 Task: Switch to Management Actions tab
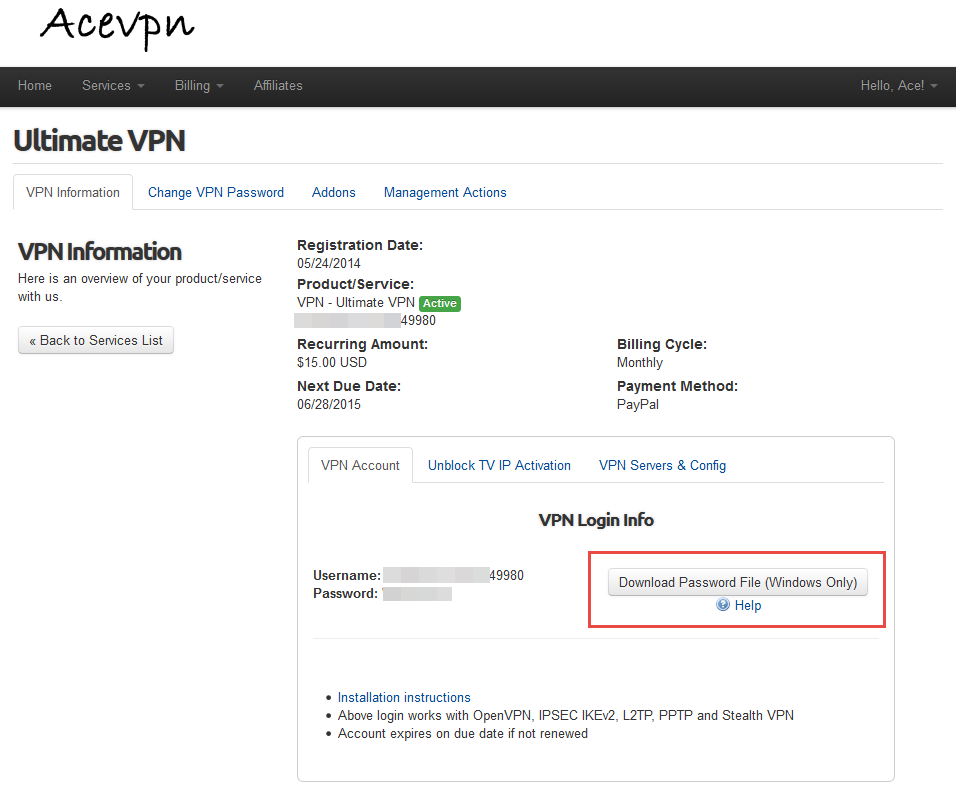click(x=445, y=193)
